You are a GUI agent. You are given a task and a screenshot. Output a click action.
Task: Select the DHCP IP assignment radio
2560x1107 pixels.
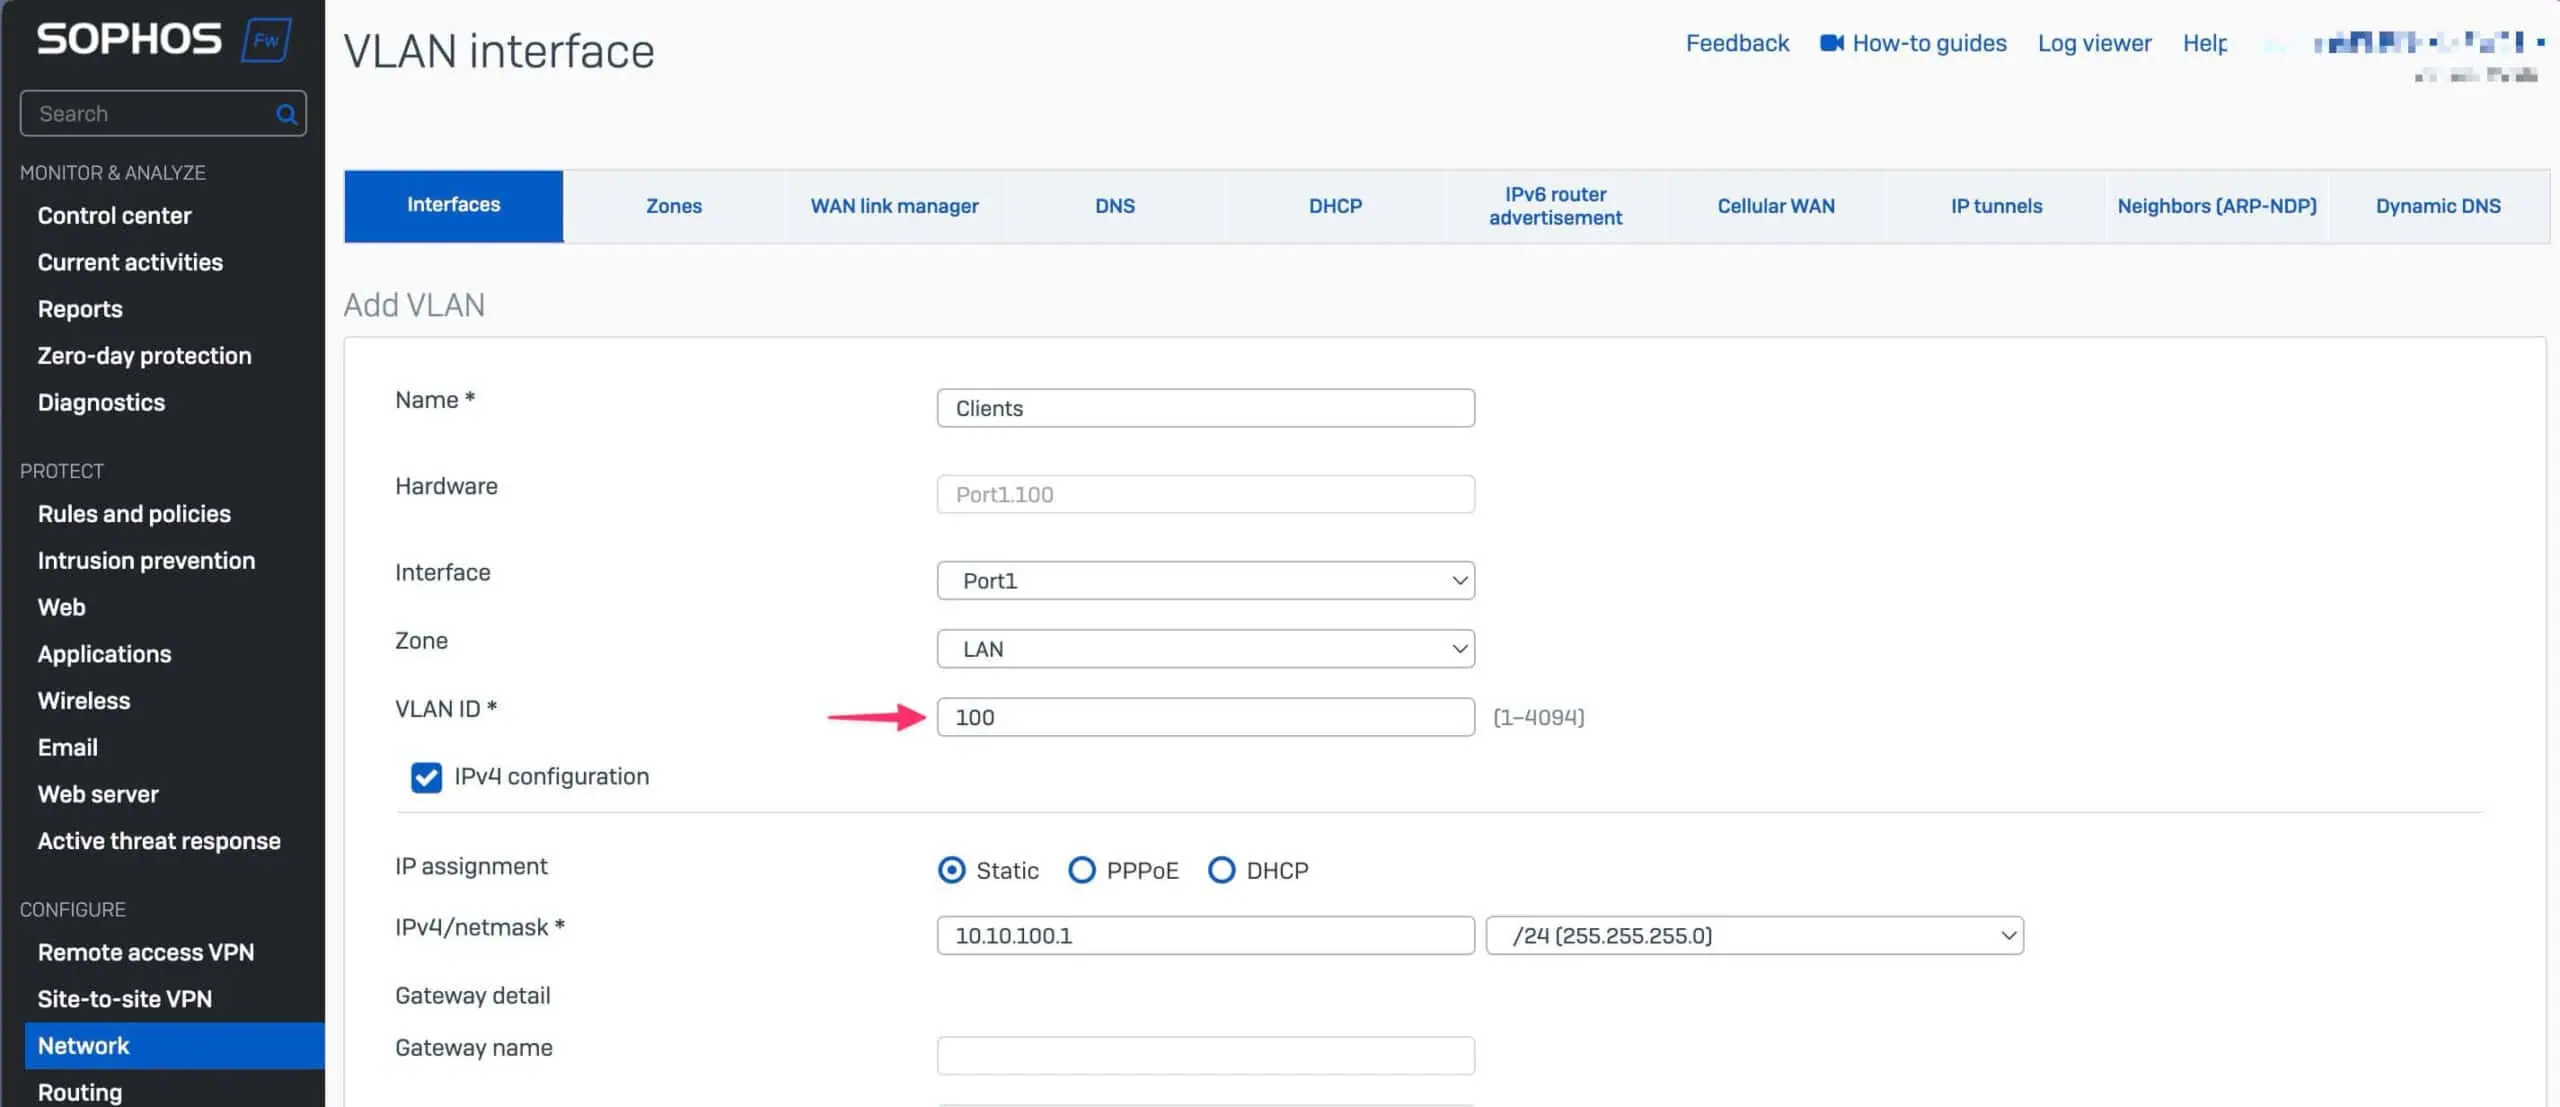[x=1221, y=870]
